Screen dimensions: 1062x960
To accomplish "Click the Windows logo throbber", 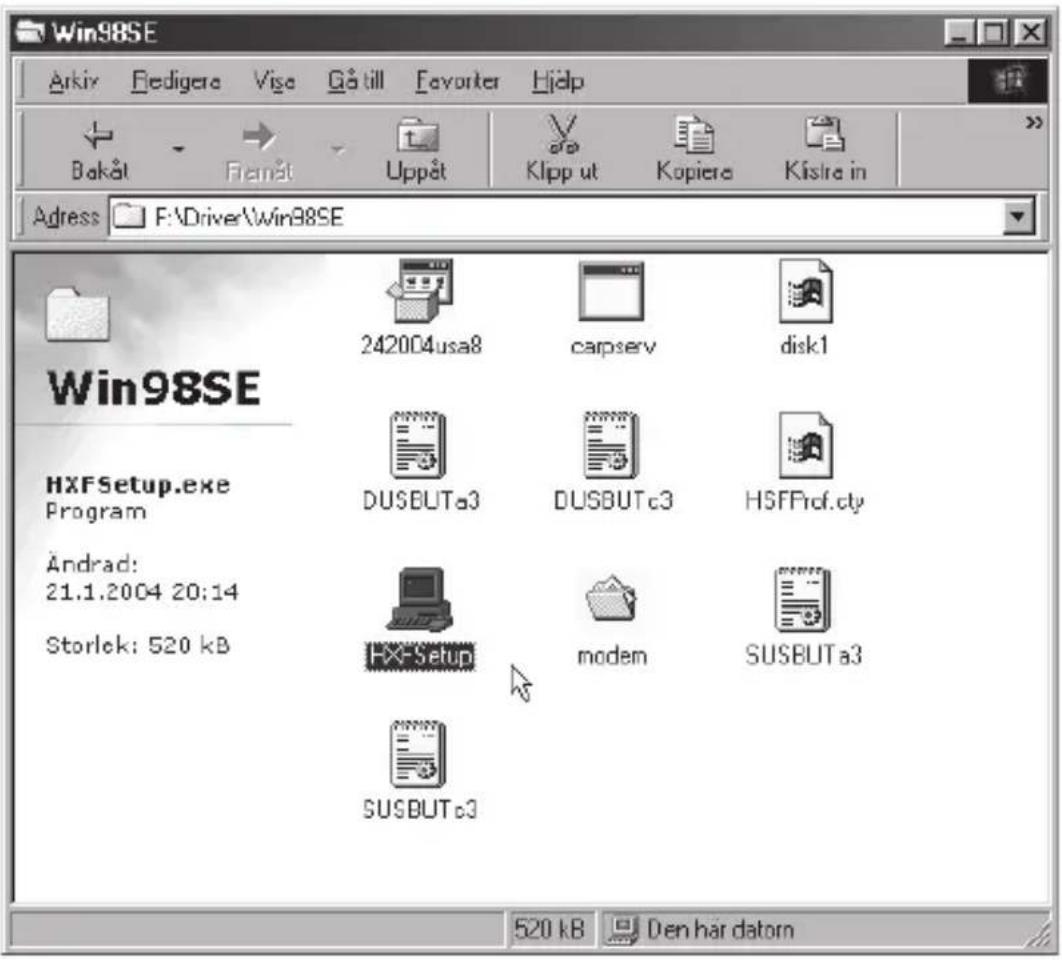I will 1007,81.
